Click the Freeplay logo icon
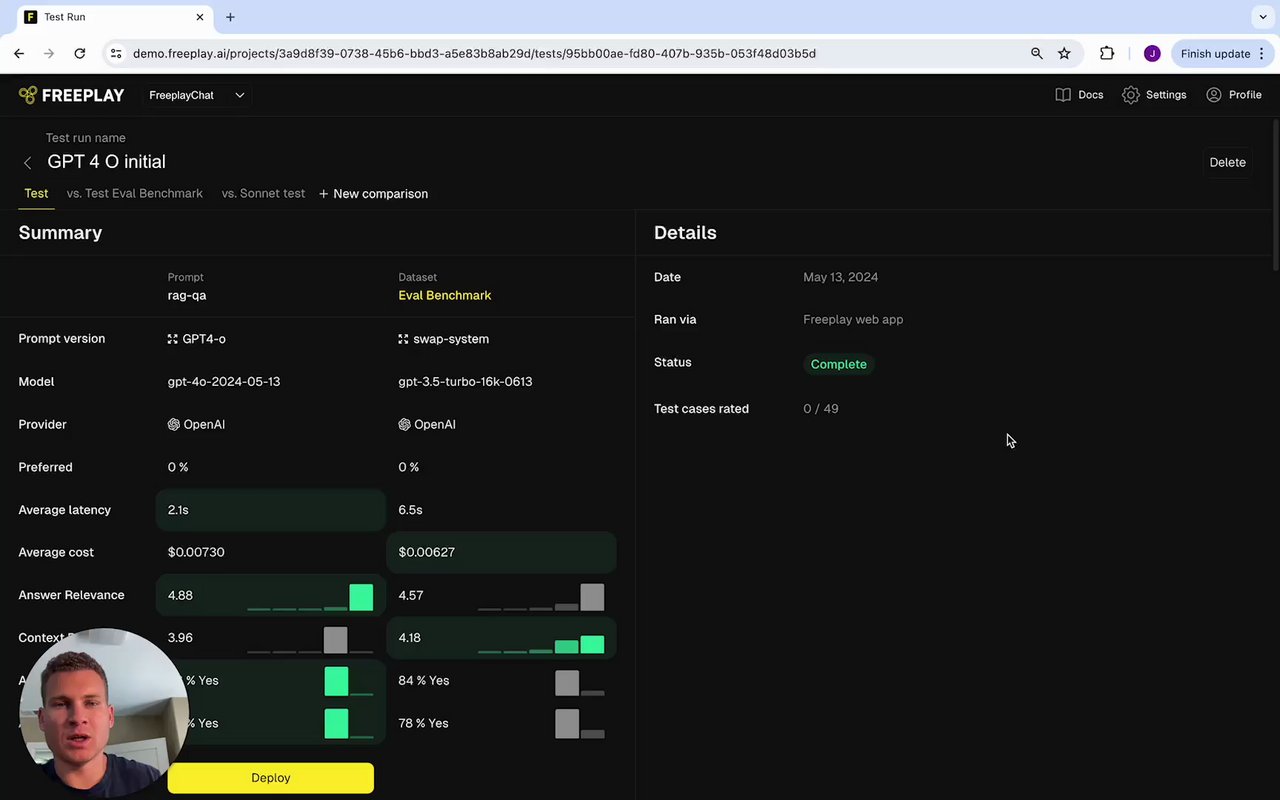 [28, 95]
